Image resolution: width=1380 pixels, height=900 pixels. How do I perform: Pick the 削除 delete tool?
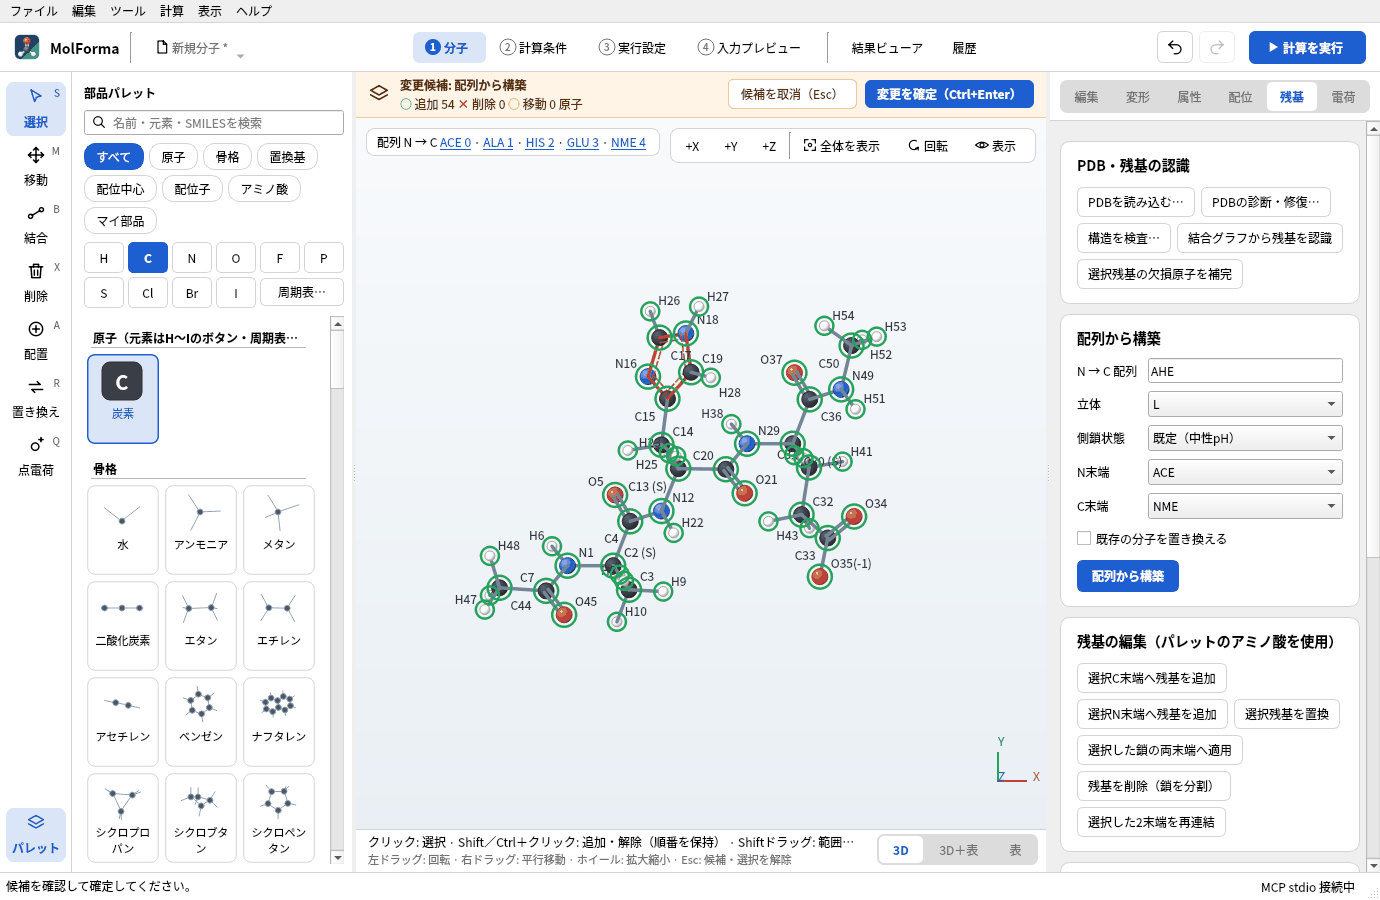(36, 282)
